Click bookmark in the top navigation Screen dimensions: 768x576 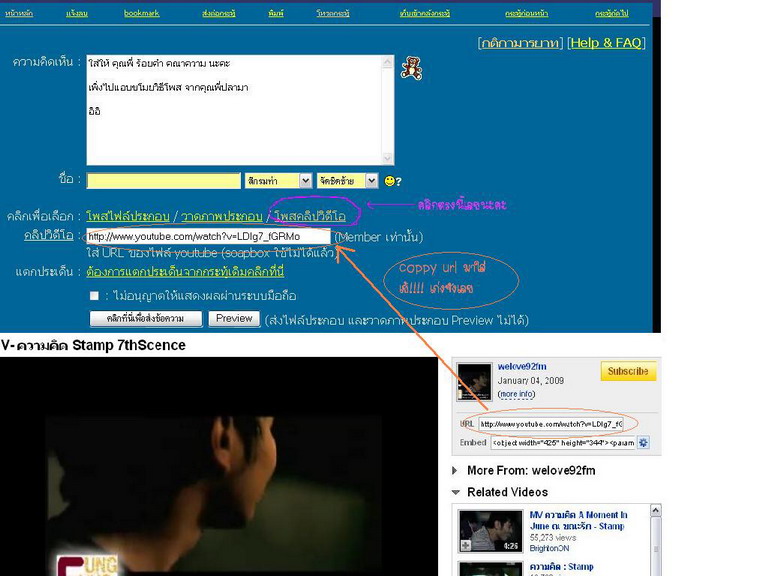(142, 13)
